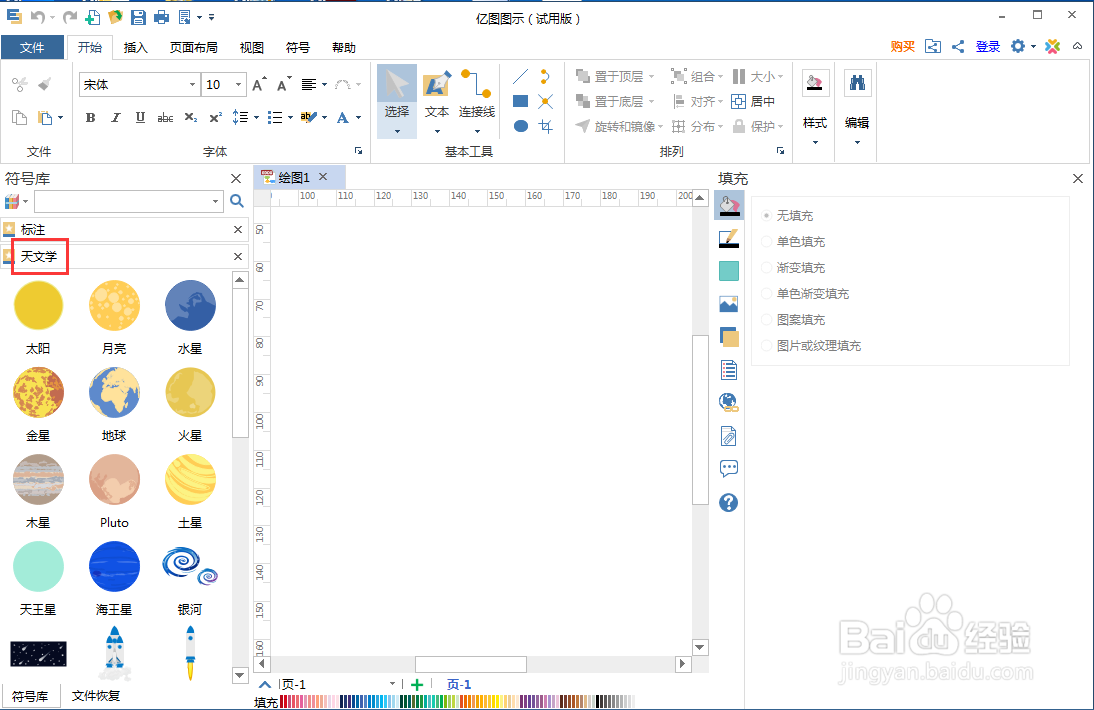Choose the Venus (金星) symbol
1094x710 pixels.
[38, 393]
